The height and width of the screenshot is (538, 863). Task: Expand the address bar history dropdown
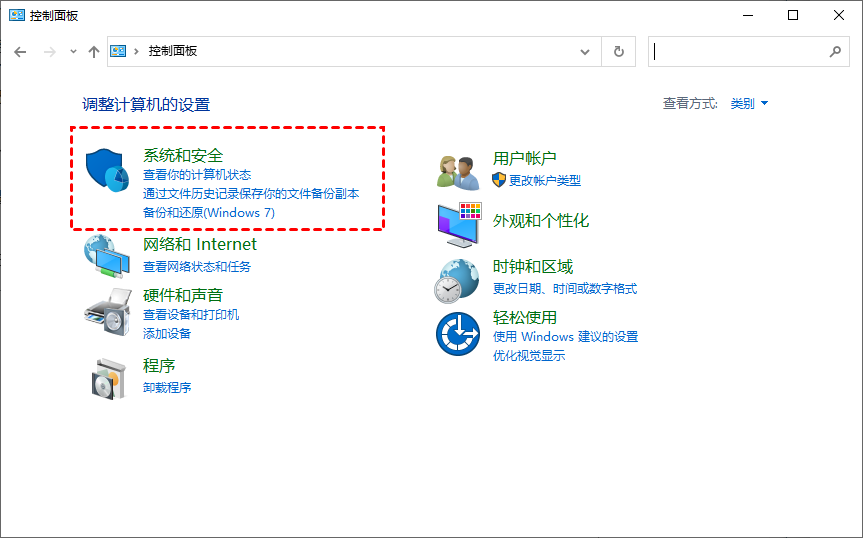pos(585,52)
